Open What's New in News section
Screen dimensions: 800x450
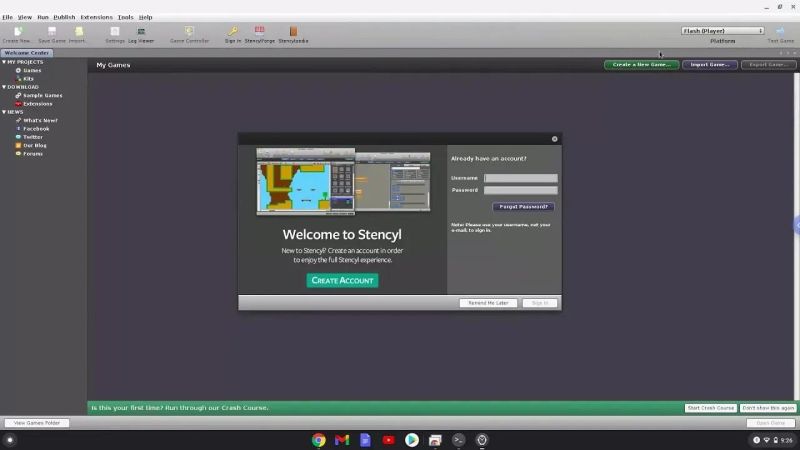coord(40,120)
